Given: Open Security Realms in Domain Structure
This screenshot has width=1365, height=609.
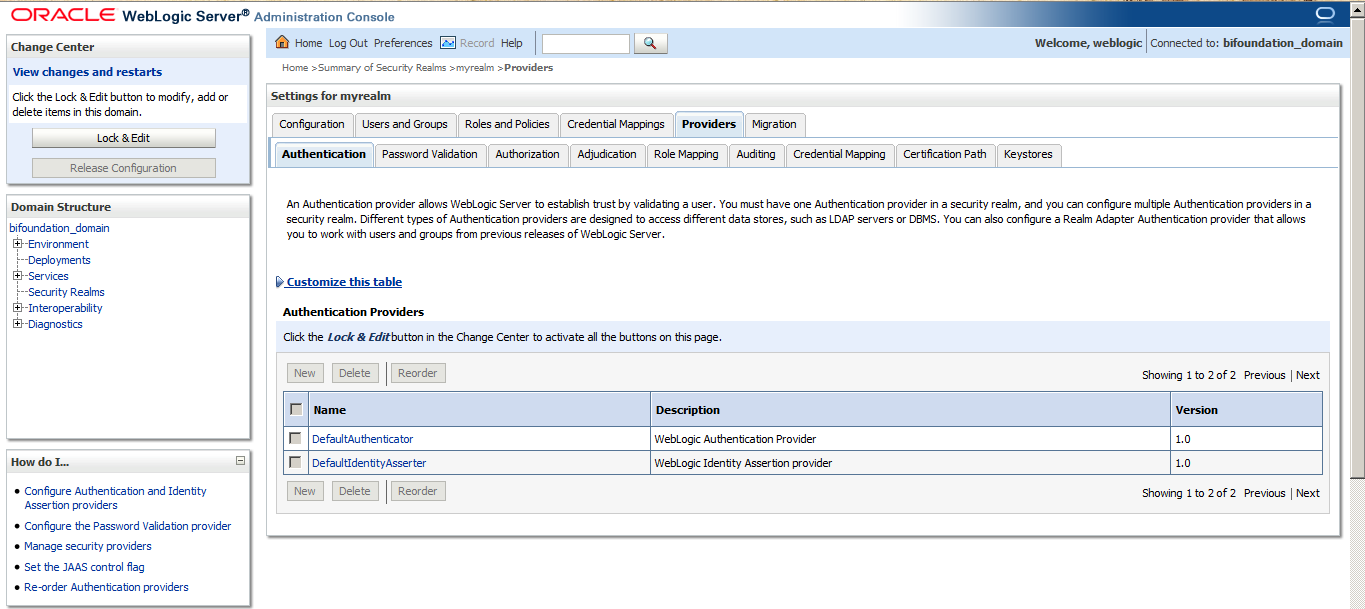Looking at the screenshot, I should [66, 292].
